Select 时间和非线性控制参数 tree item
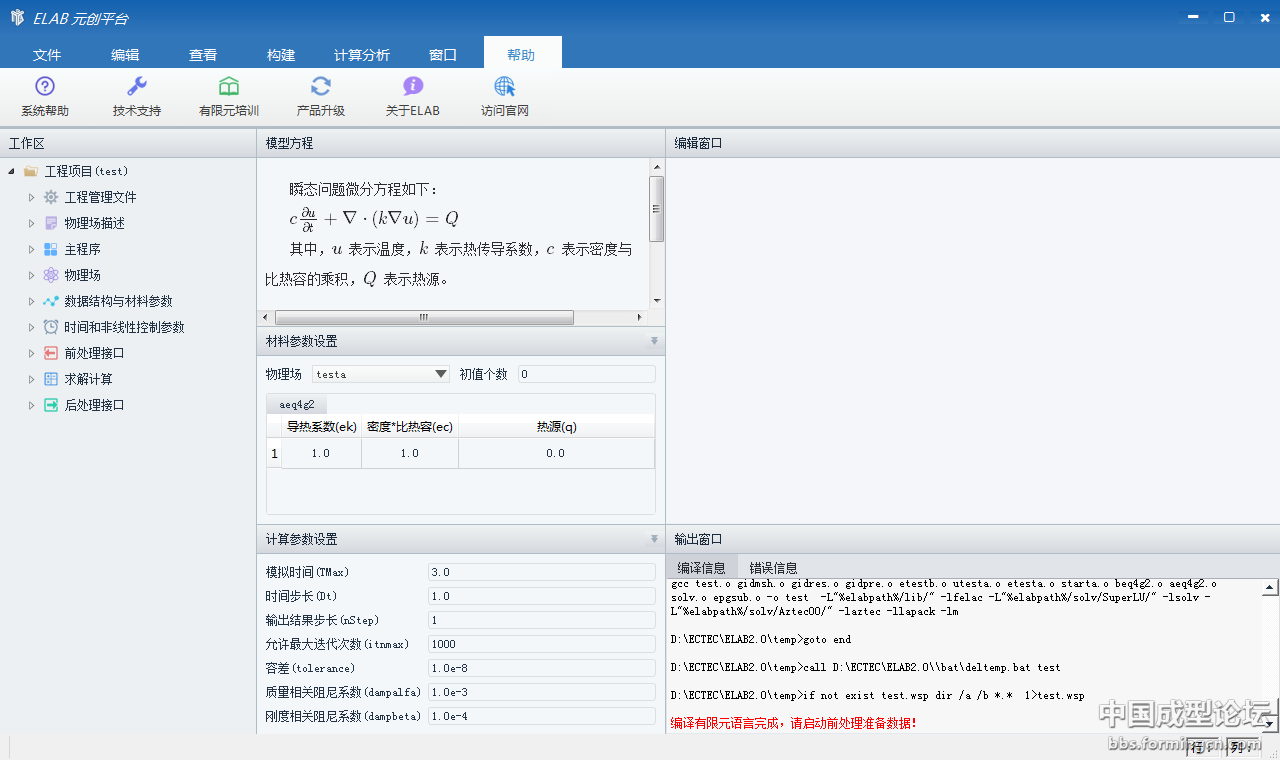The width and height of the screenshot is (1280, 760). click(x=124, y=327)
